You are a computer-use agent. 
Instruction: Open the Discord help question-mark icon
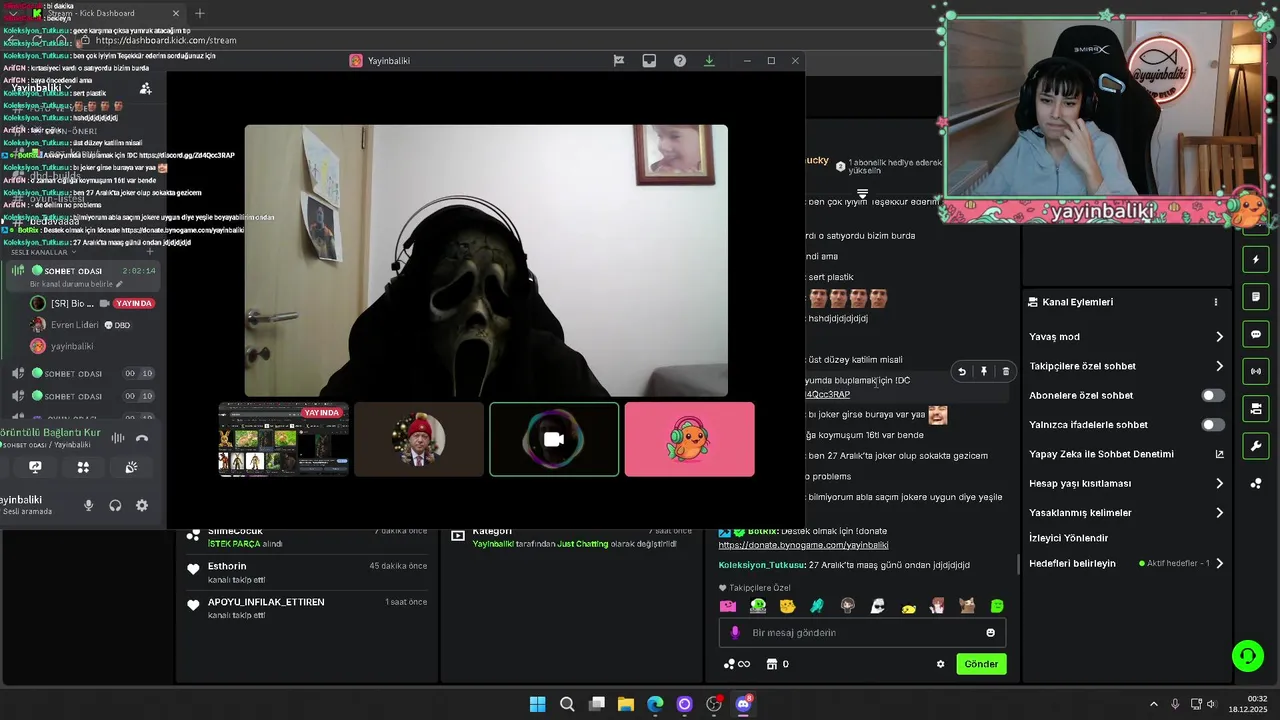point(680,61)
